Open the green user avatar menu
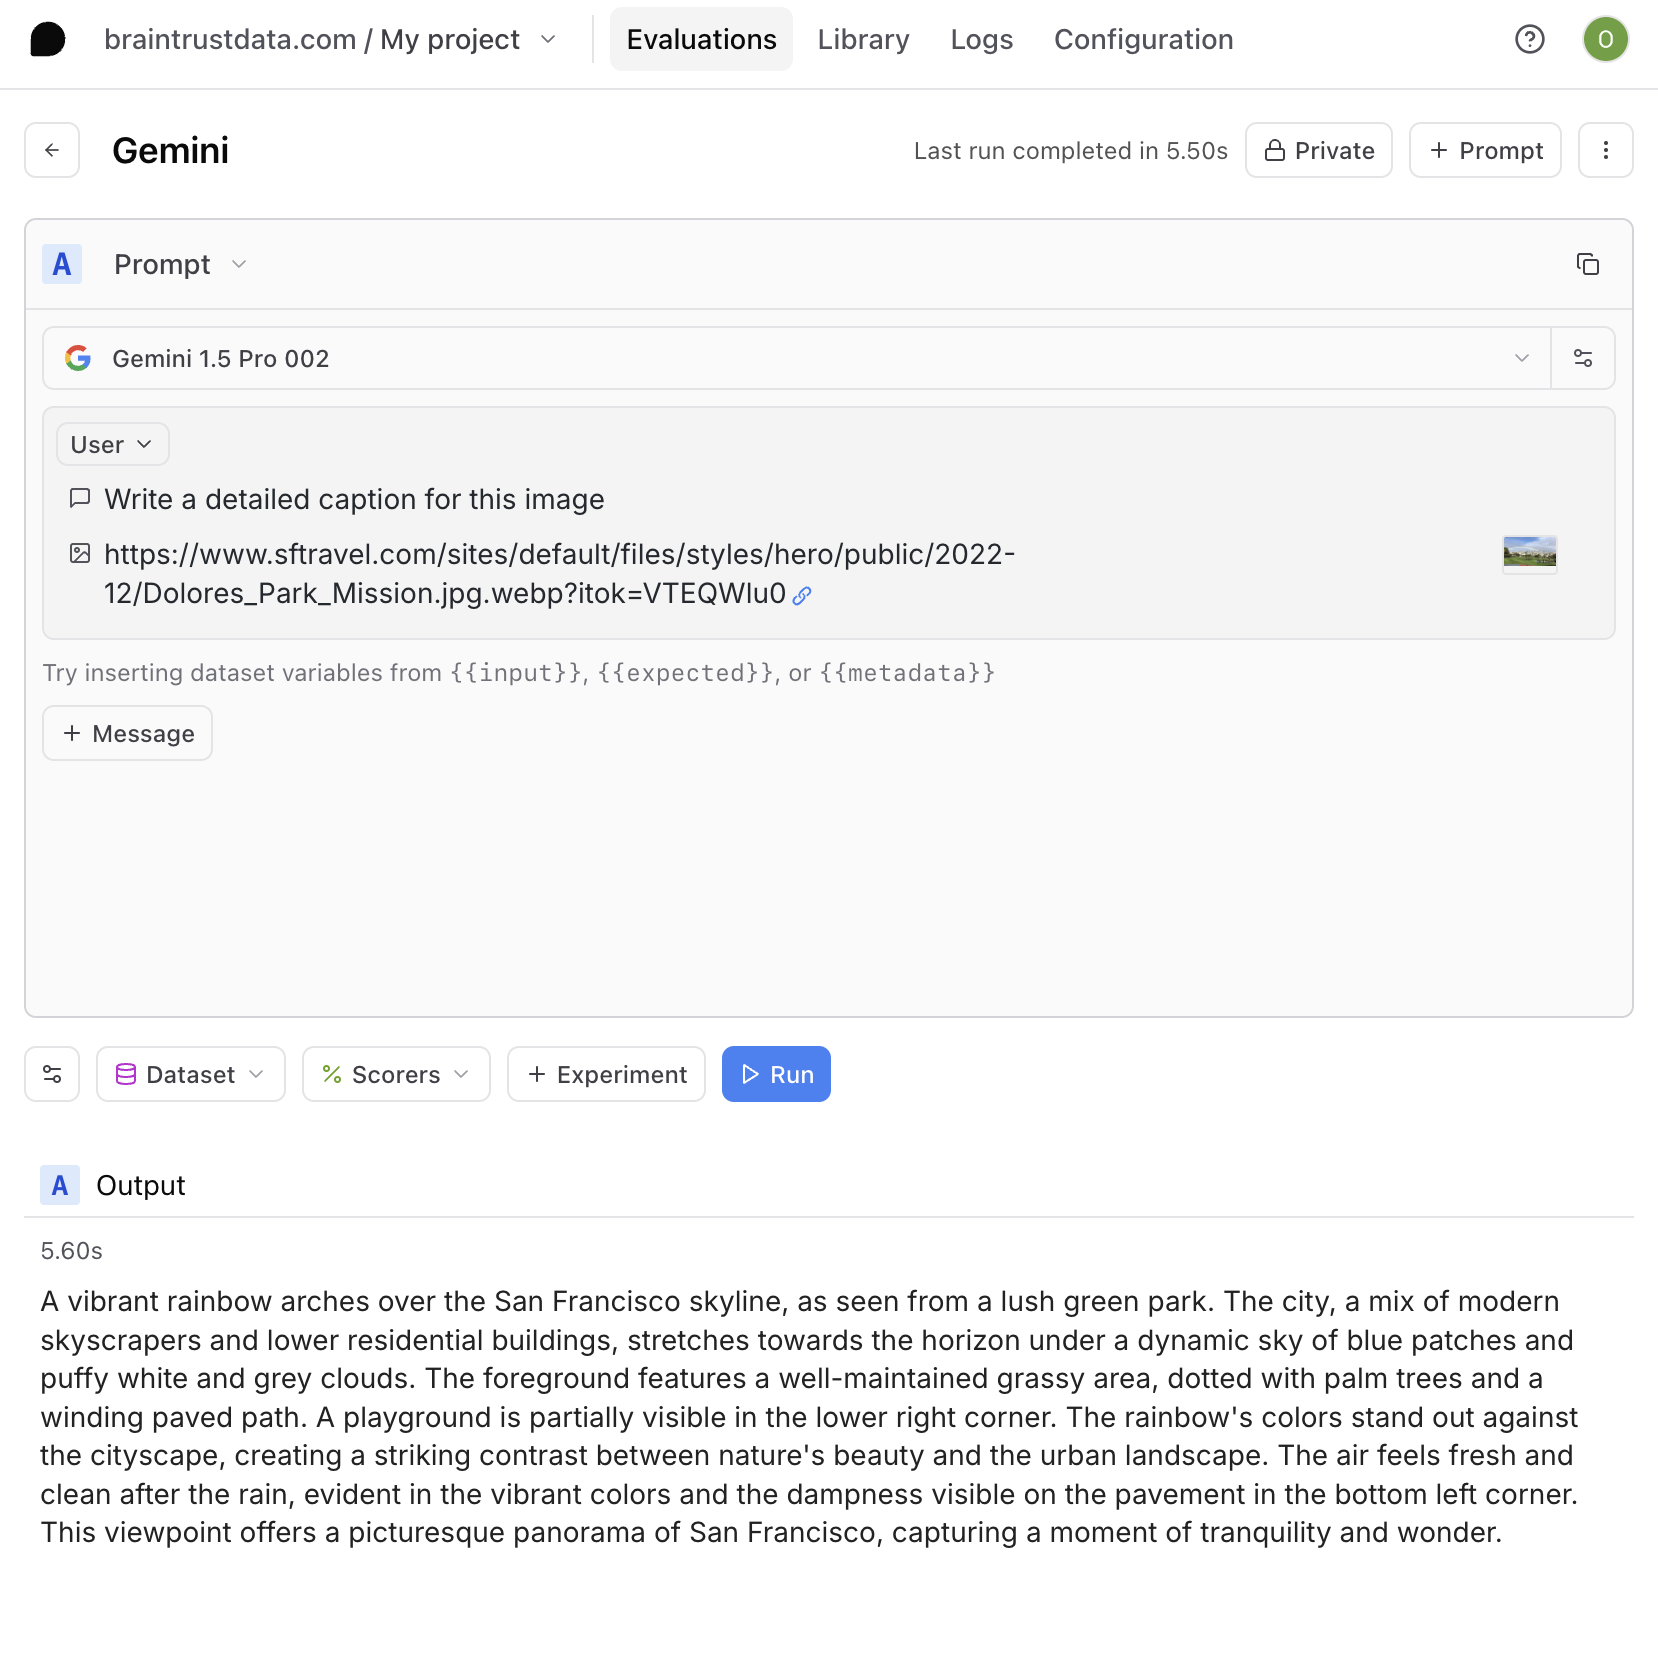This screenshot has height=1680, width=1658. (x=1605, y=40)
